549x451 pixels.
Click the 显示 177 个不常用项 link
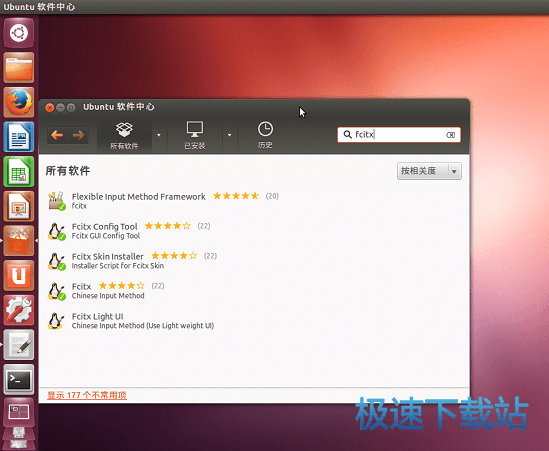86,395
